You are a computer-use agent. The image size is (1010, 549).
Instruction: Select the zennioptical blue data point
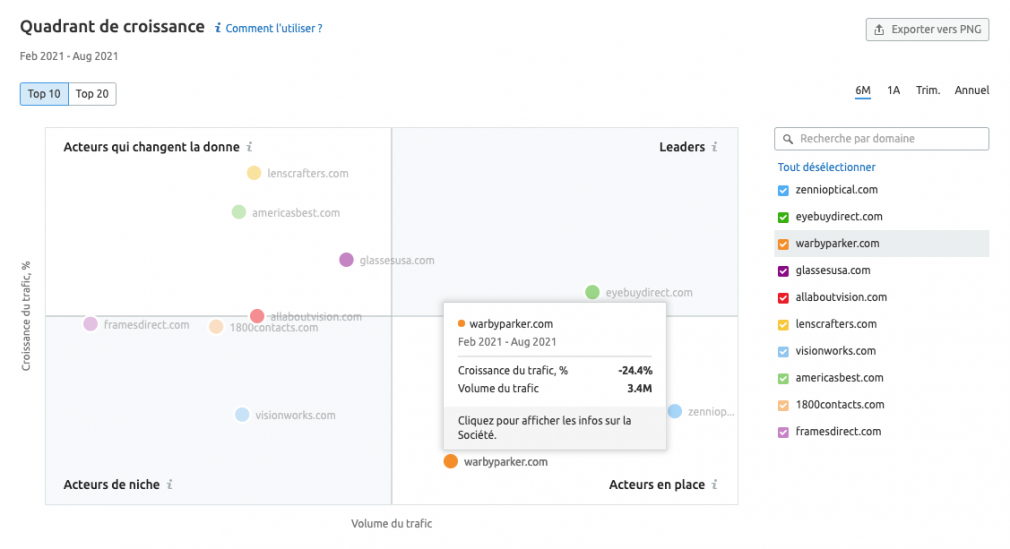point(674,411)
